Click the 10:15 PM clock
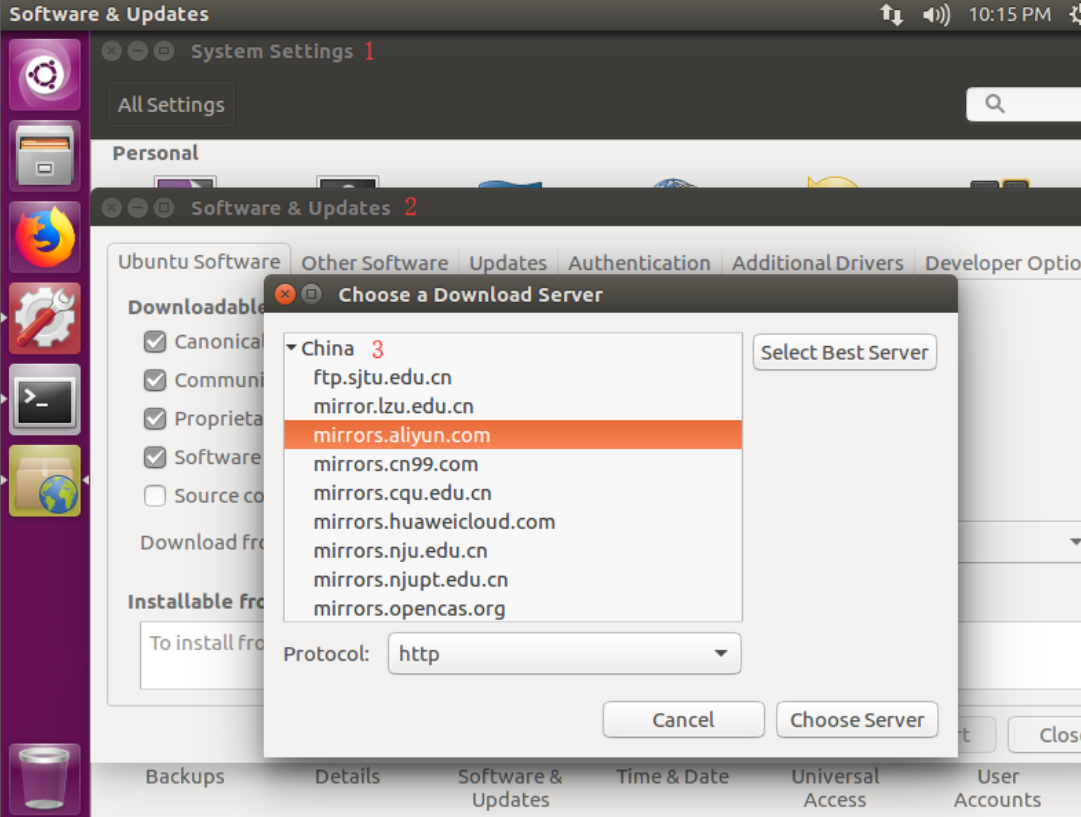The image size is (1081, 817). [1009, 14]
